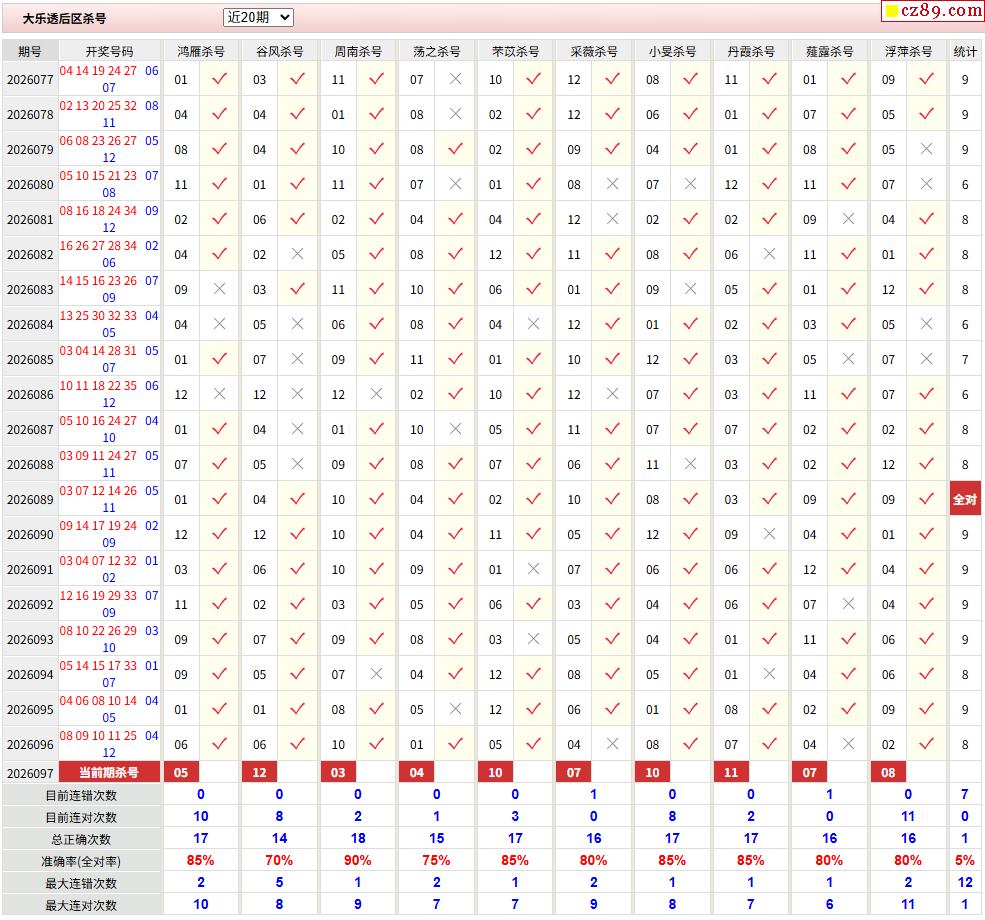
Task: Select the 浮萍杀号 column header
Action: pos(908,51)
